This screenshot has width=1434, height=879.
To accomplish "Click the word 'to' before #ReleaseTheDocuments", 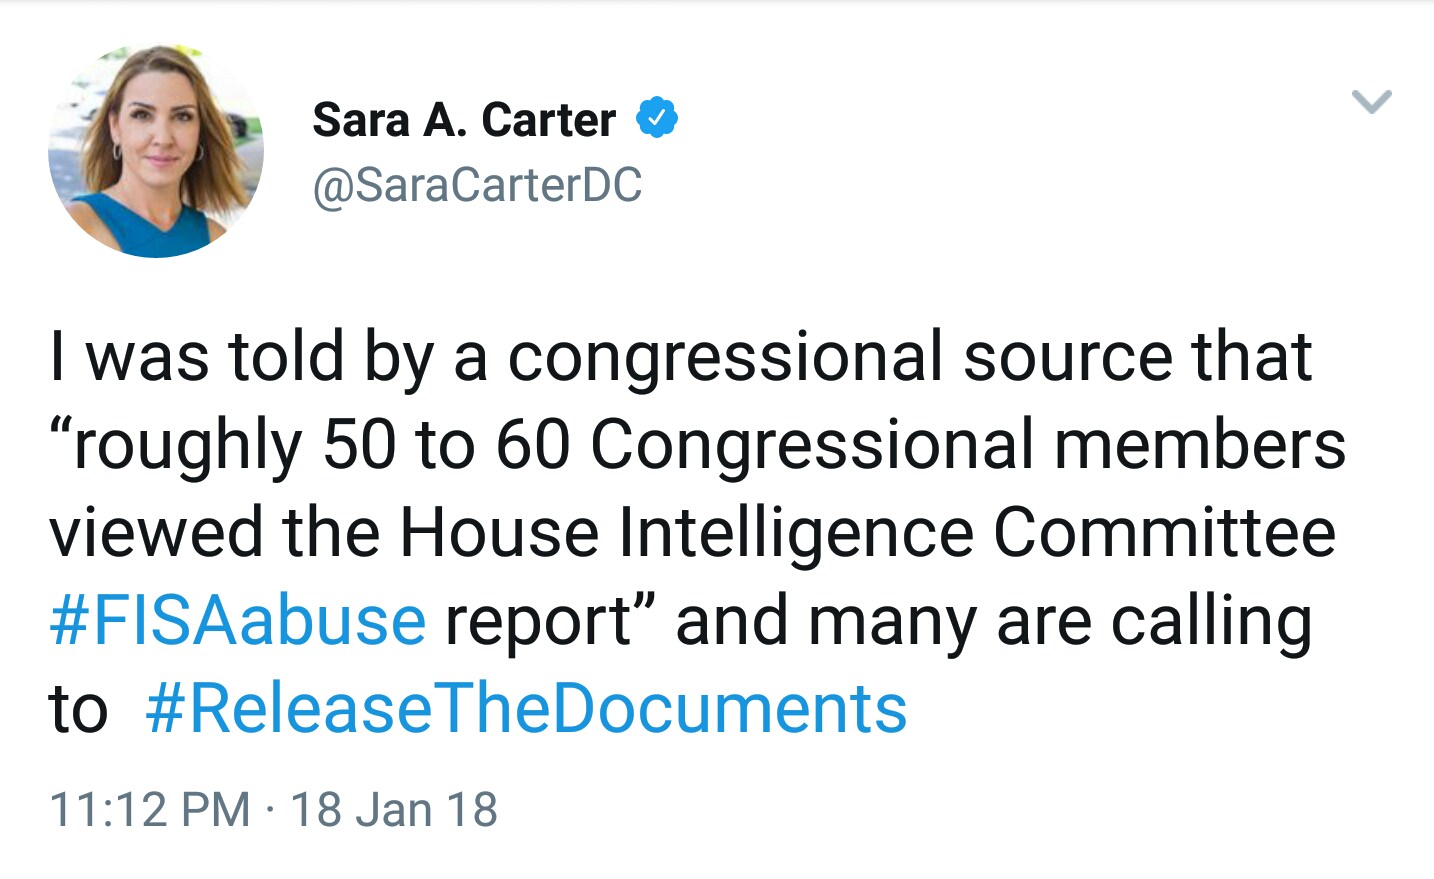I will 78,710.
